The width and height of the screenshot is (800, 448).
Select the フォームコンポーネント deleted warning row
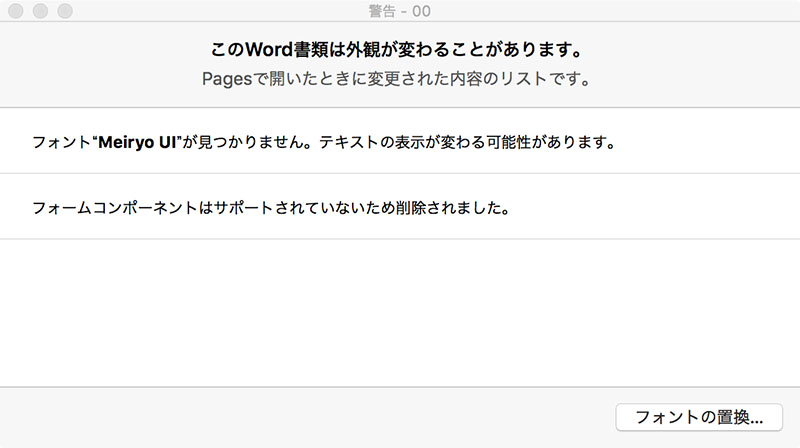(400, 207)
